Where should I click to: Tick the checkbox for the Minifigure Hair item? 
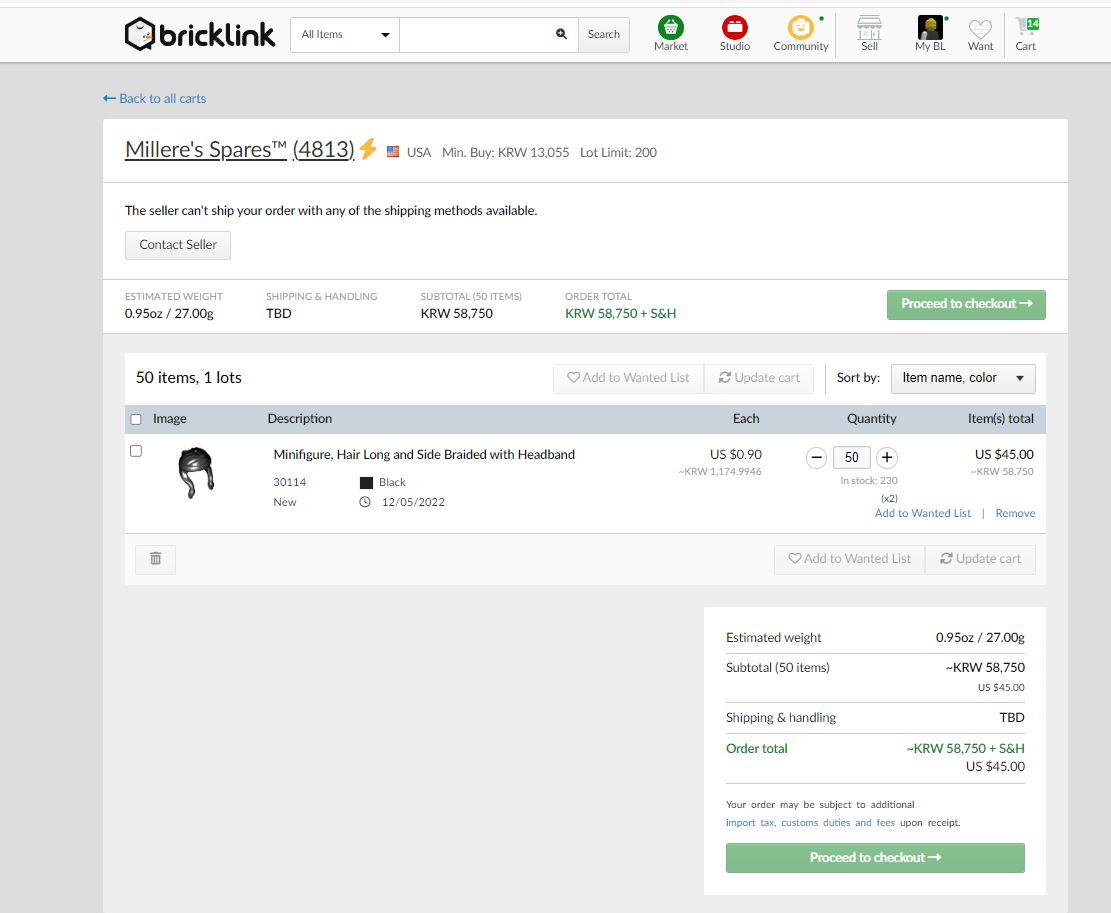coord(136,451)
